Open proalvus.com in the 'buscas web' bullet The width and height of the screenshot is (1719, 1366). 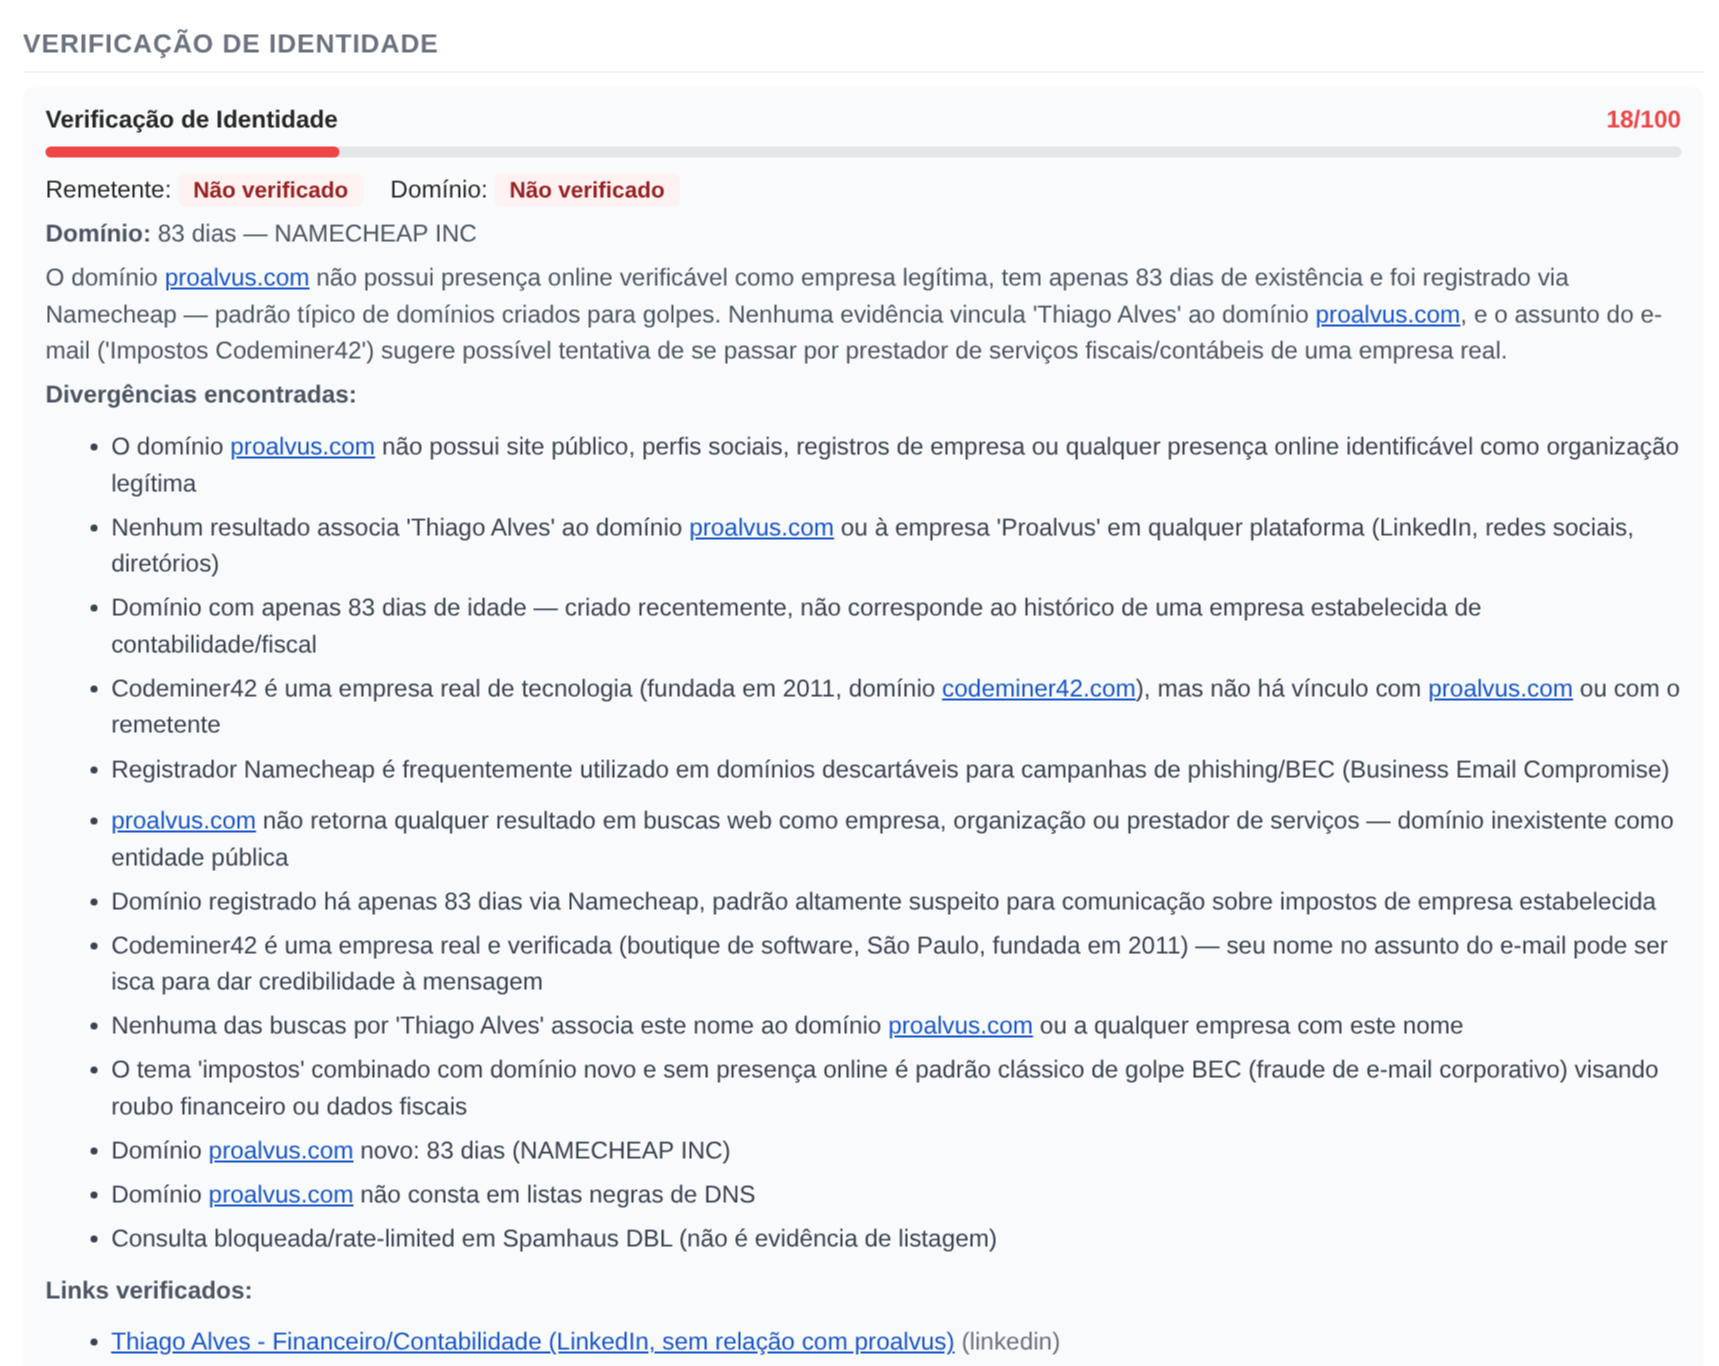tap(183, 820)
